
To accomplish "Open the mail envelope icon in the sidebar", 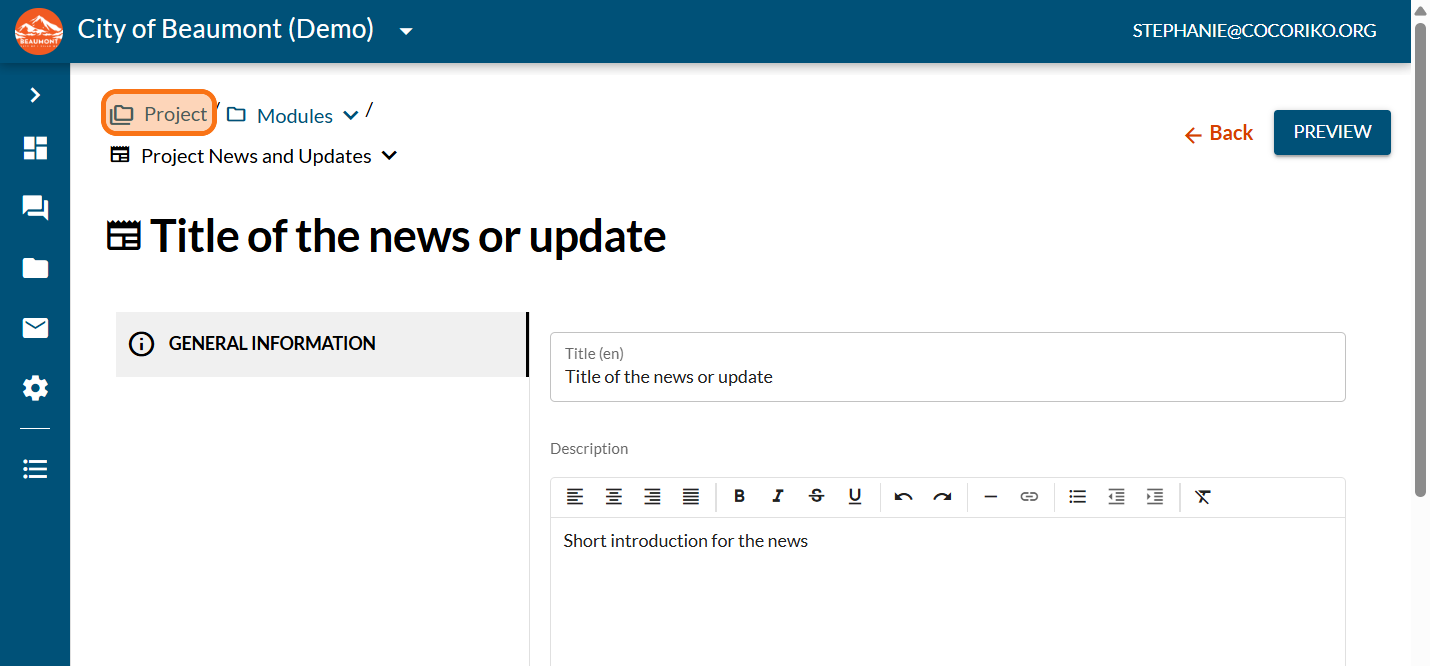I will pyautogui.click(x=35, y=328).
